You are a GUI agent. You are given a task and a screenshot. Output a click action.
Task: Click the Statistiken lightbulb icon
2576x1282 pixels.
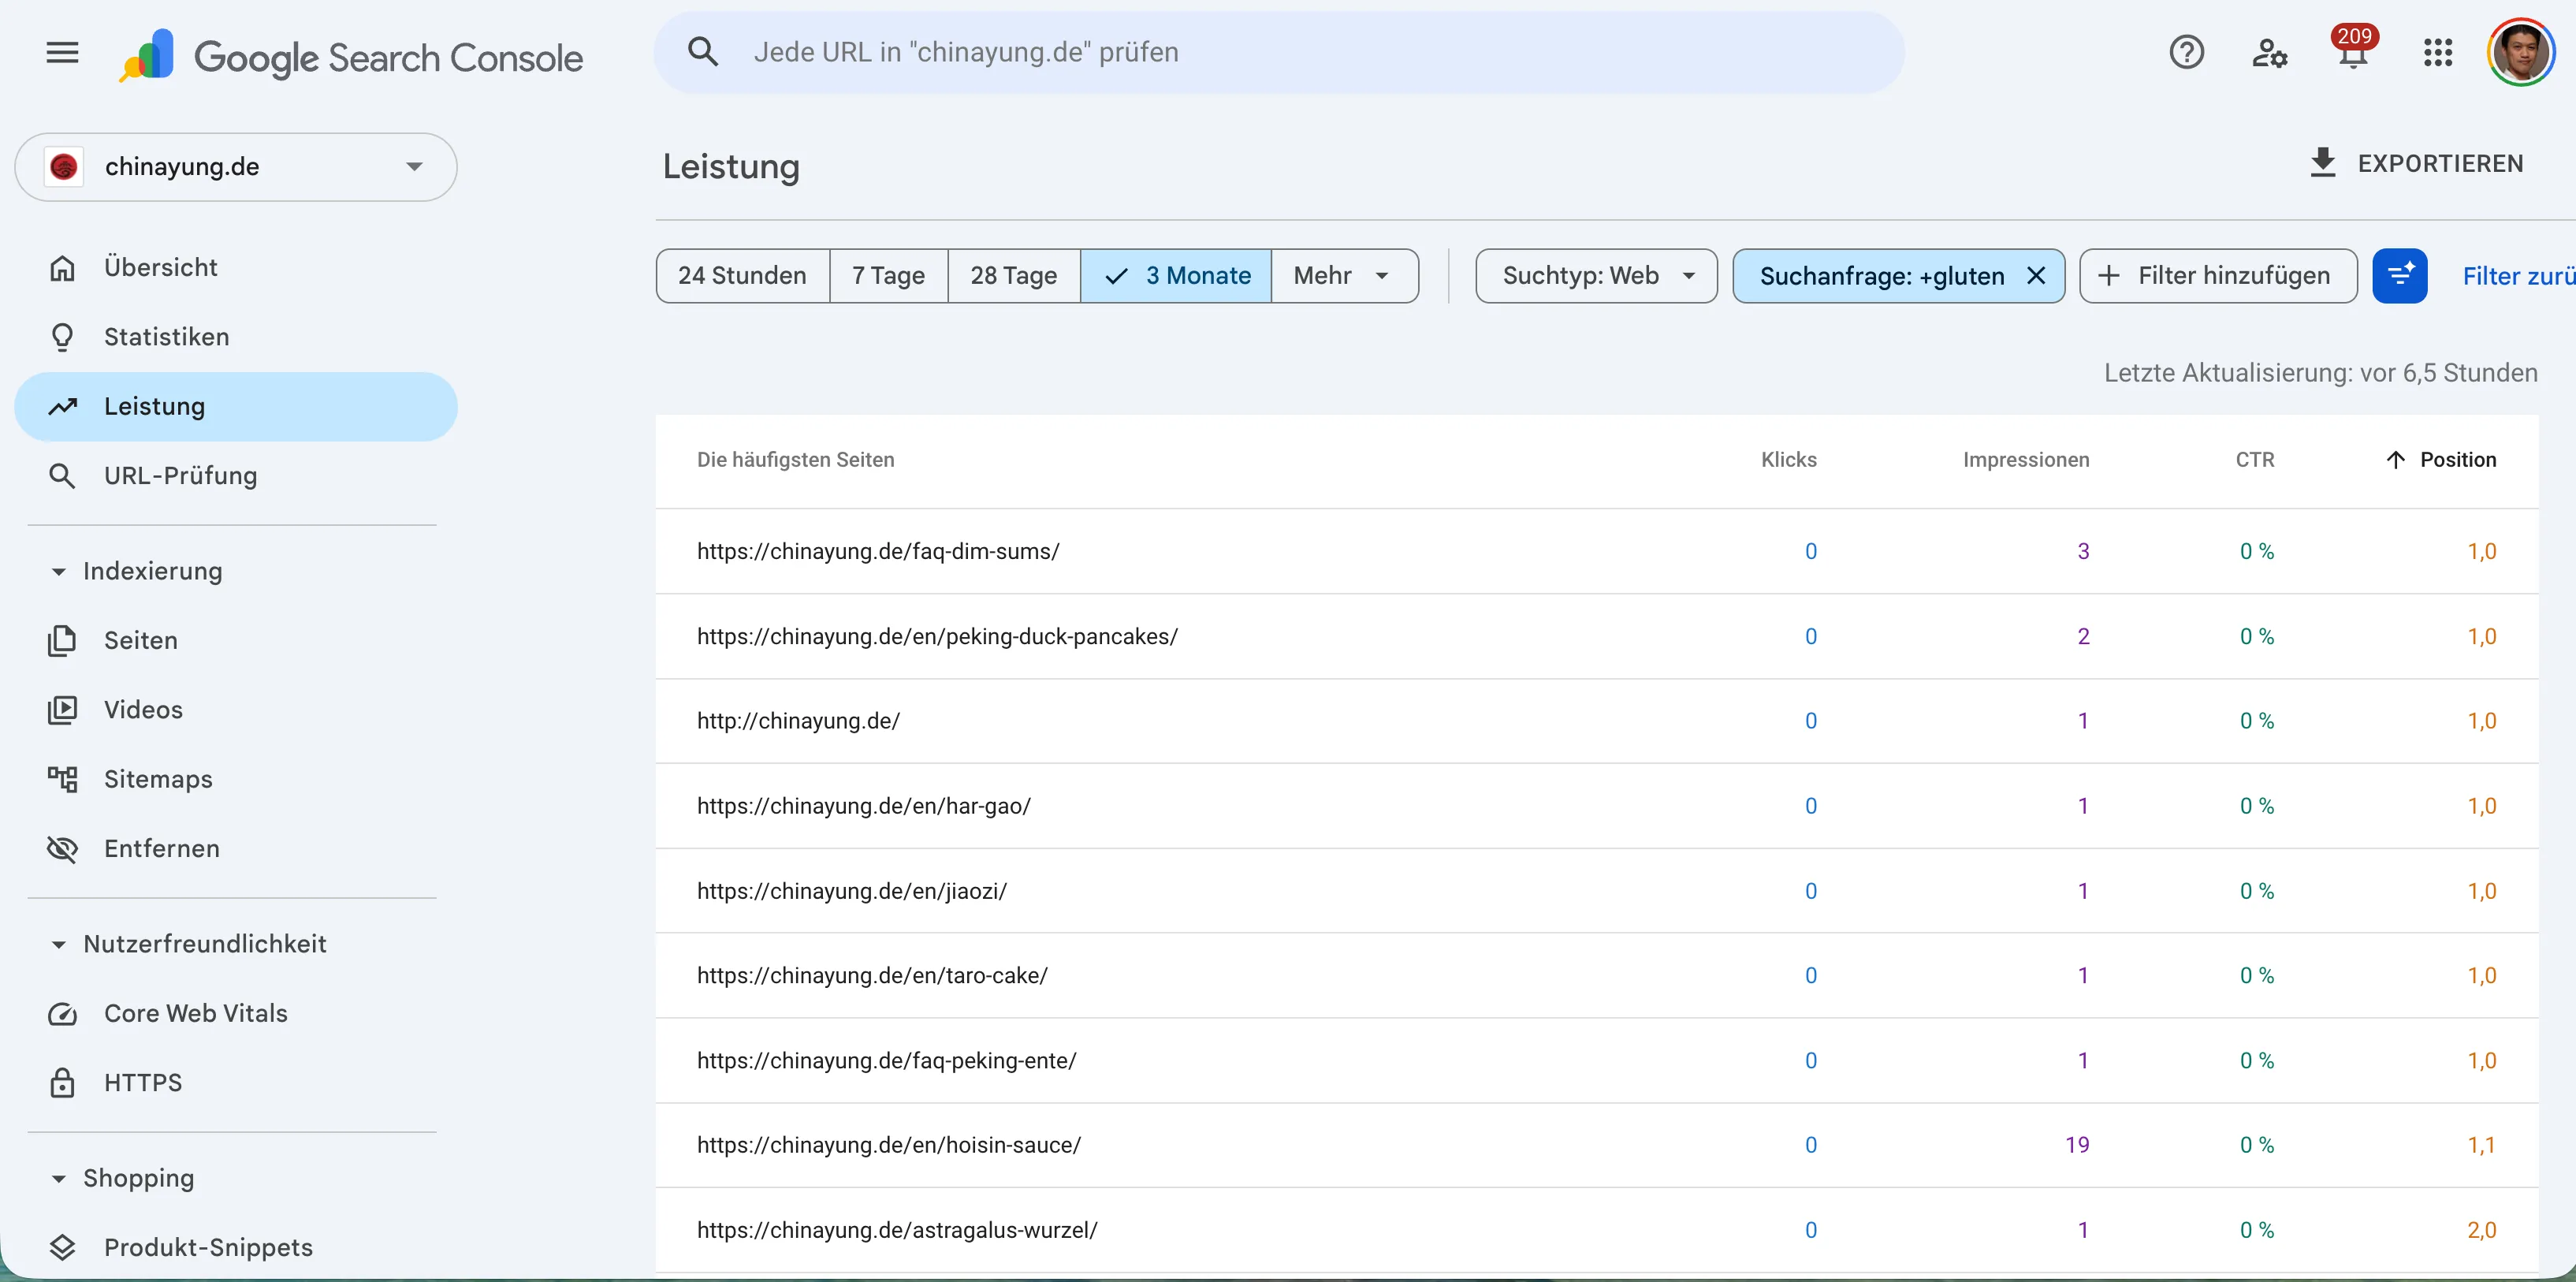[x=62, y=337]
